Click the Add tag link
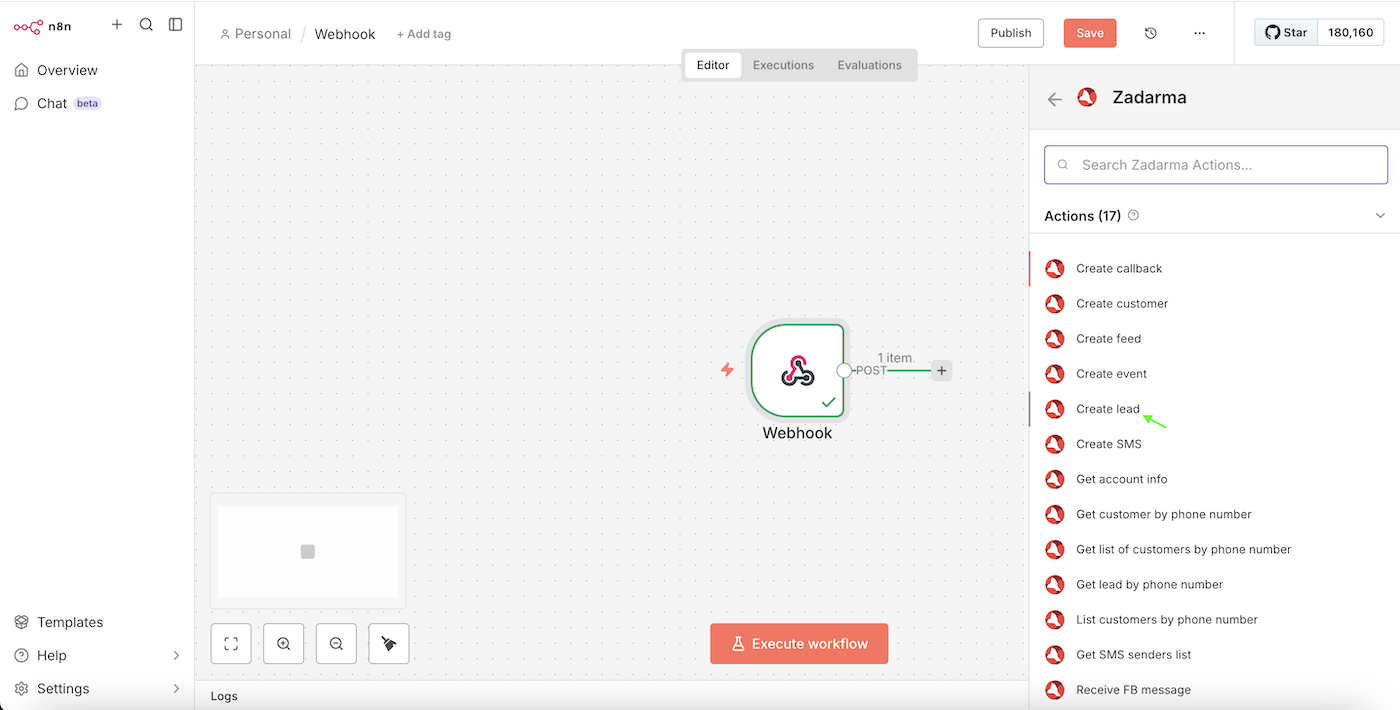 point(424,34)
